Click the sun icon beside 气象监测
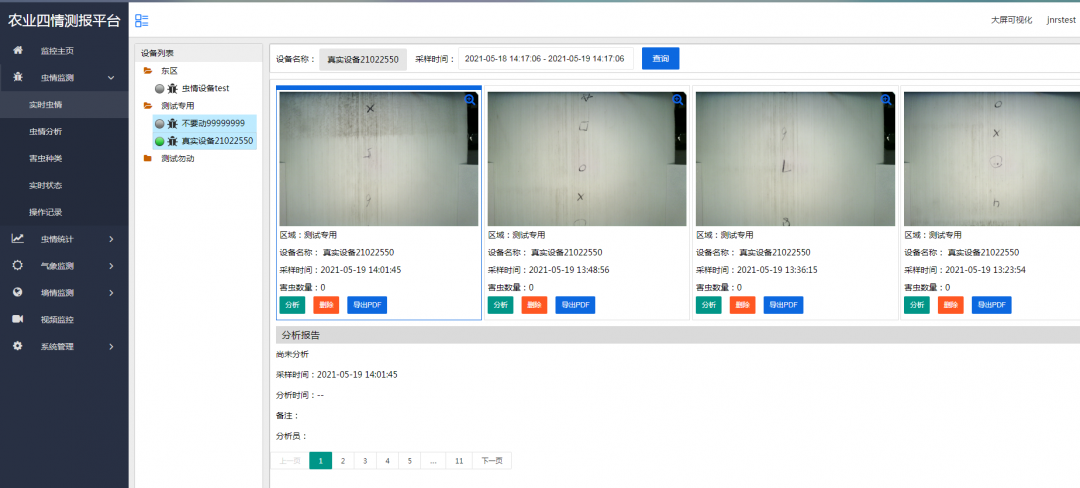This screenshot has height=488, width=1080. click(x=18, y=266)
